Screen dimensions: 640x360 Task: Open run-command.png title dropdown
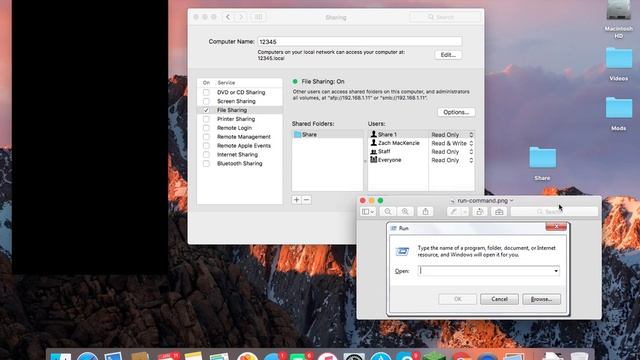click(x=511, y=200)
